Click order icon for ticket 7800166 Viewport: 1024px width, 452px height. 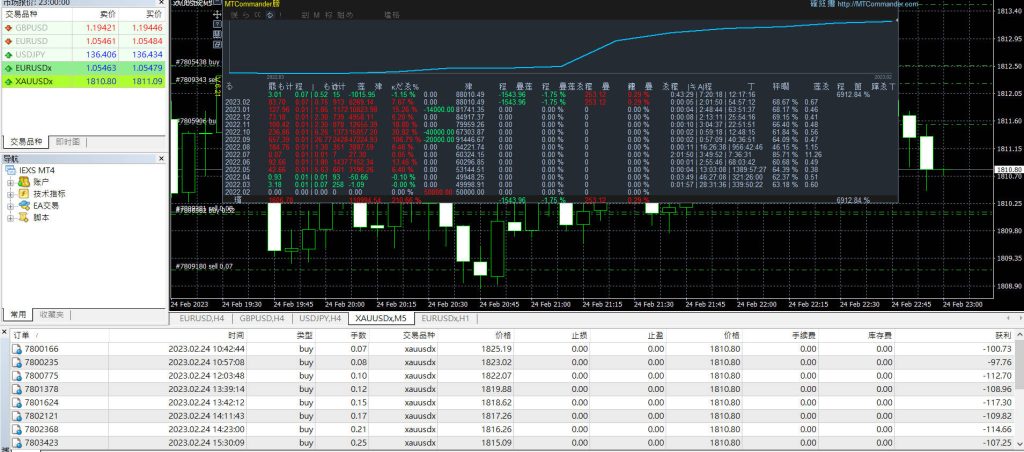[15, 348]
